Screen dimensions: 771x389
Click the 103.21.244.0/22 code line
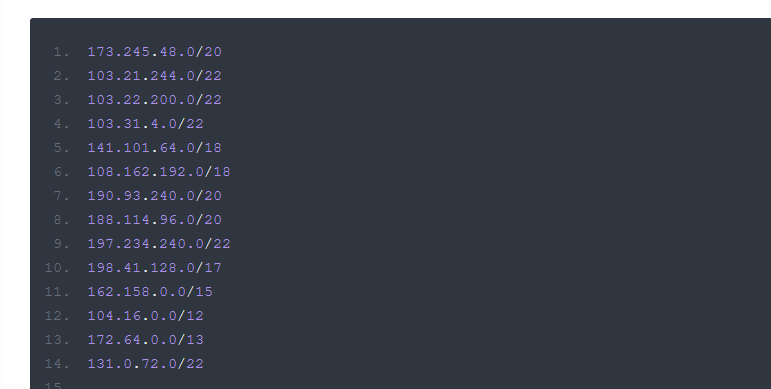[x=154, y=76]
